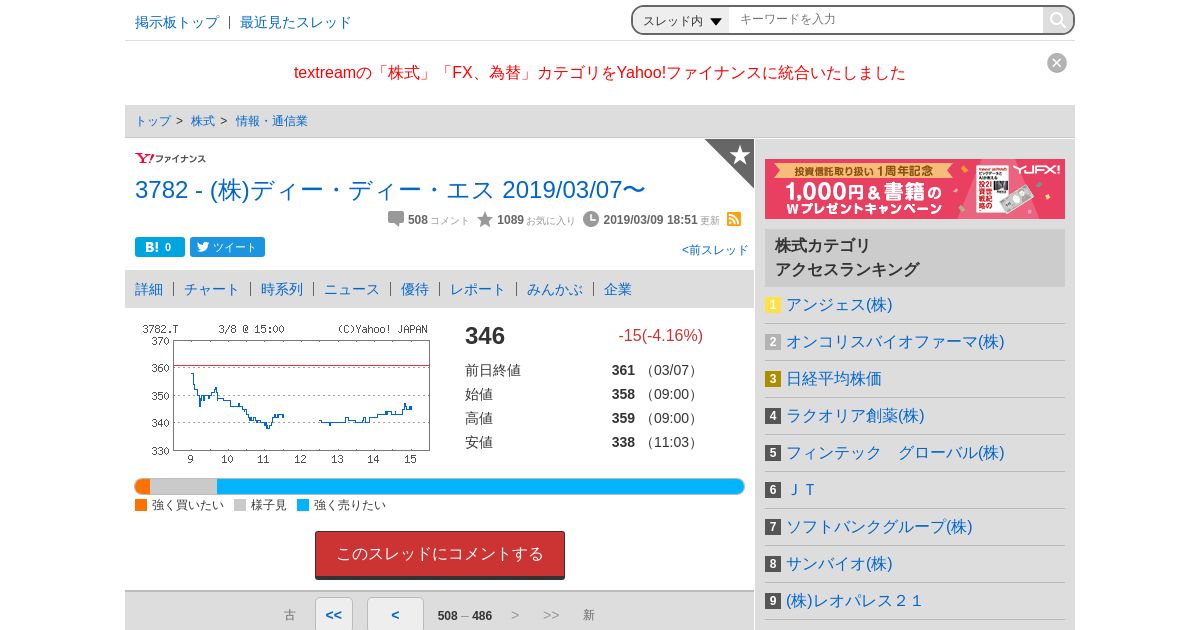Open ranking 6 ＪＴ
1200x630 pixels.
coord(802,490)
